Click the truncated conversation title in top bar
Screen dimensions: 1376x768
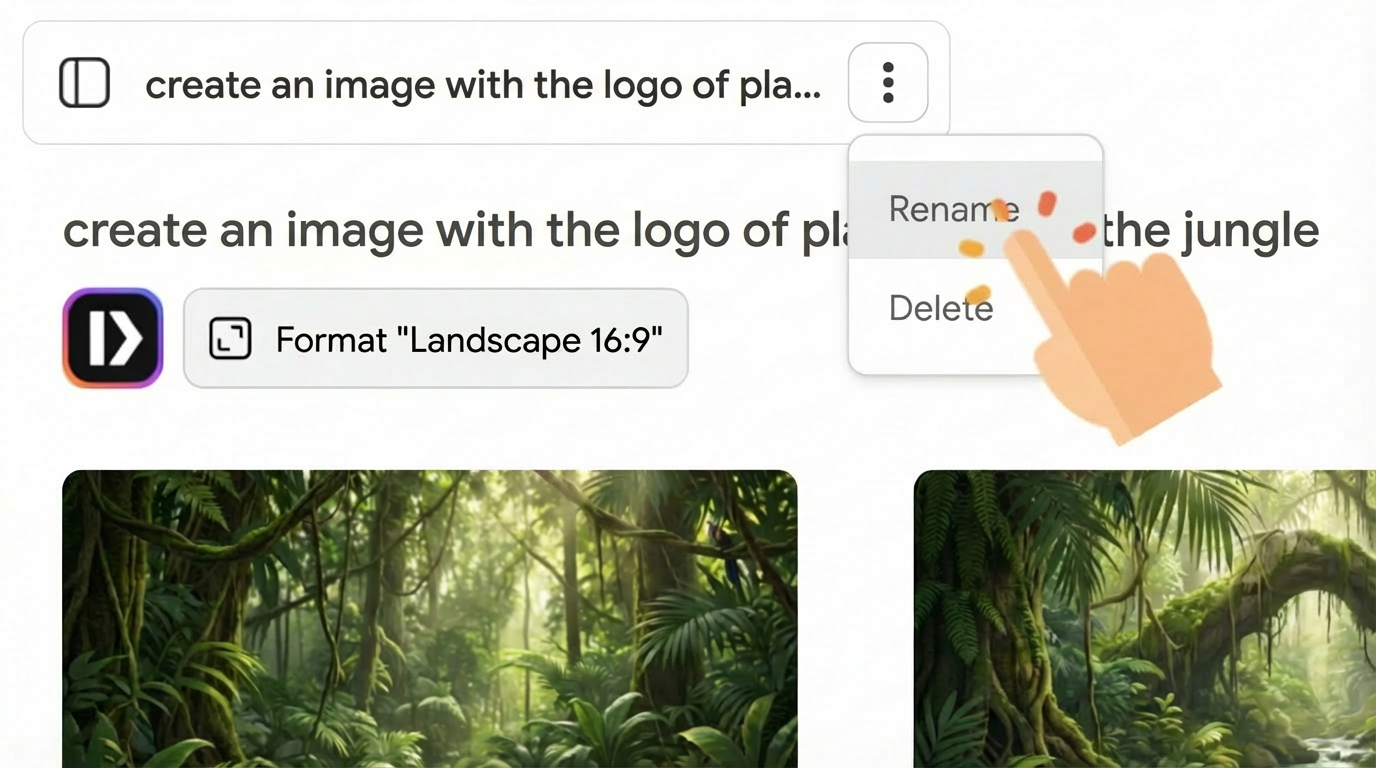[x=483, y=85]
